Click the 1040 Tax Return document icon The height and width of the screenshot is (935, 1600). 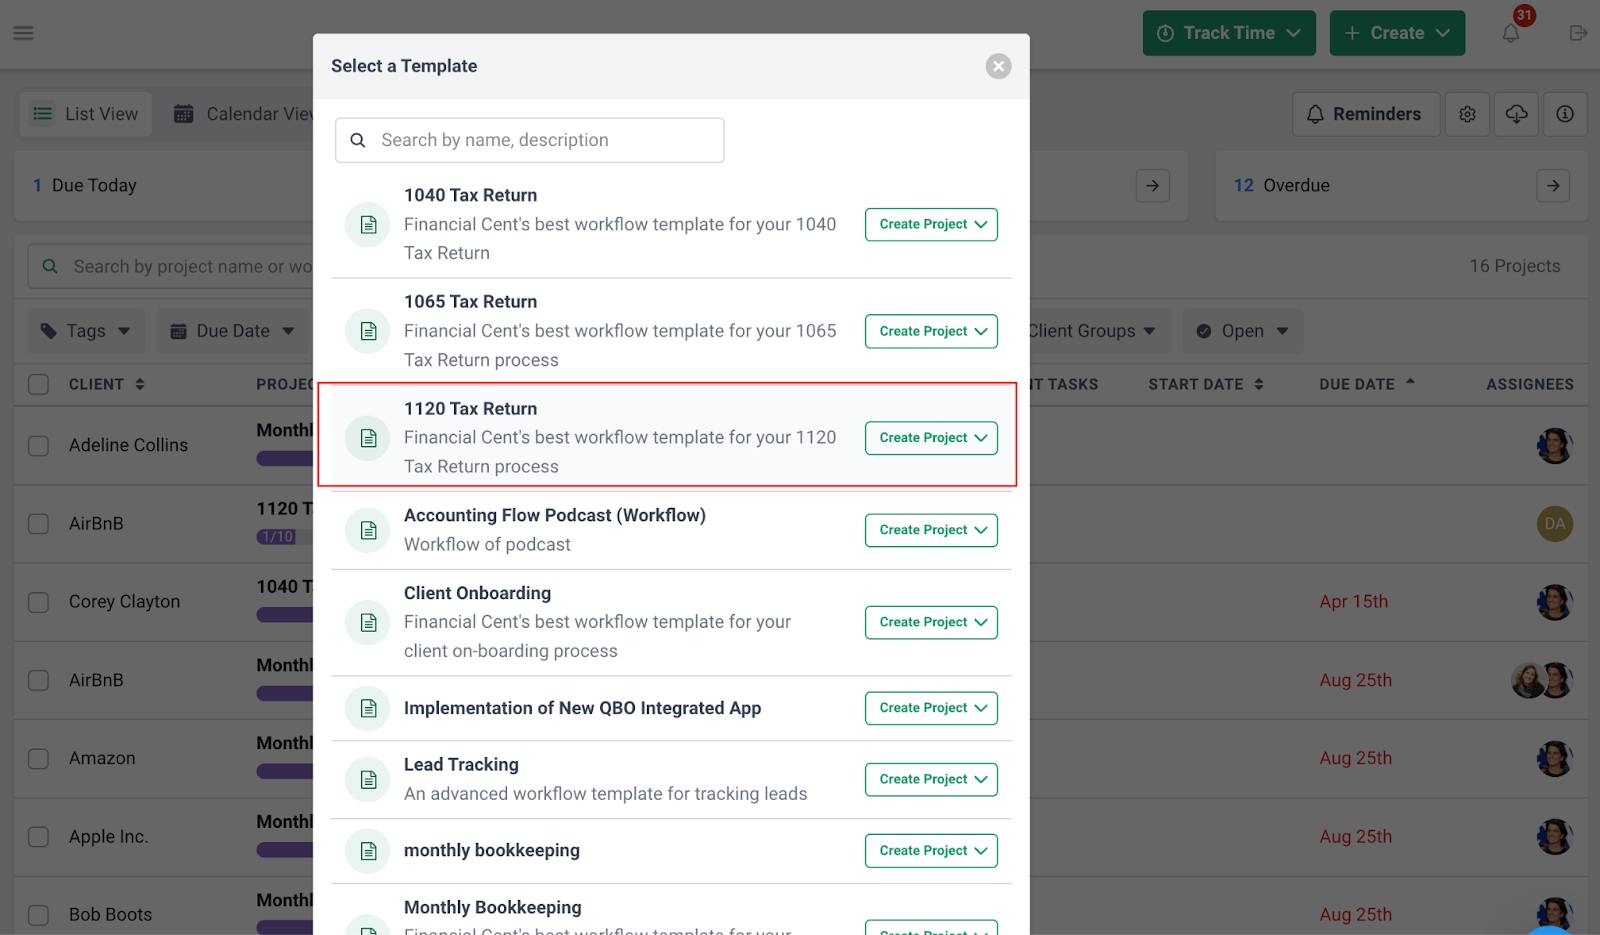[368, 224]
